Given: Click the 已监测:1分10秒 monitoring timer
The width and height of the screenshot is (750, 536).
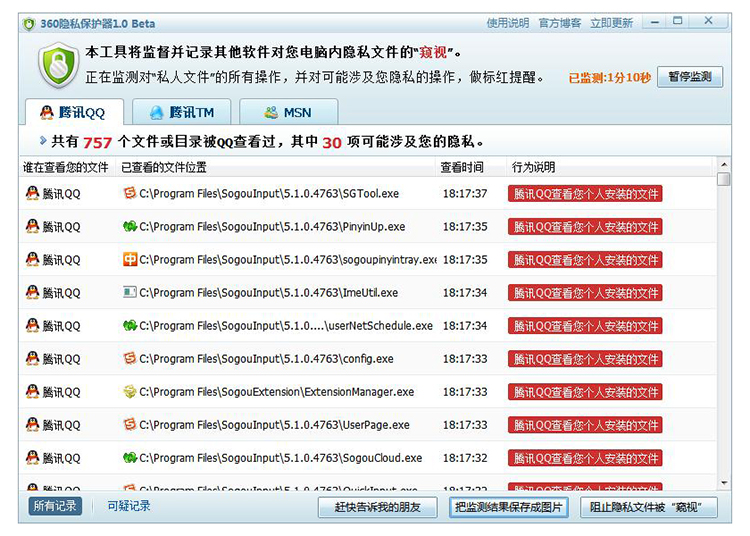Looking at the screenshot, I should (609, 77).
